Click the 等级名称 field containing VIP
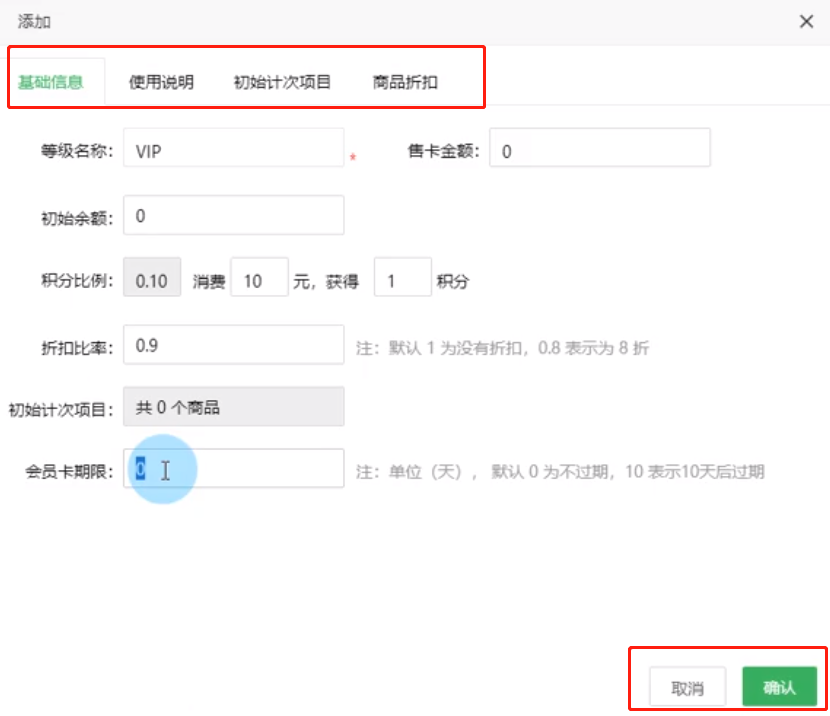 coord(233,148)
